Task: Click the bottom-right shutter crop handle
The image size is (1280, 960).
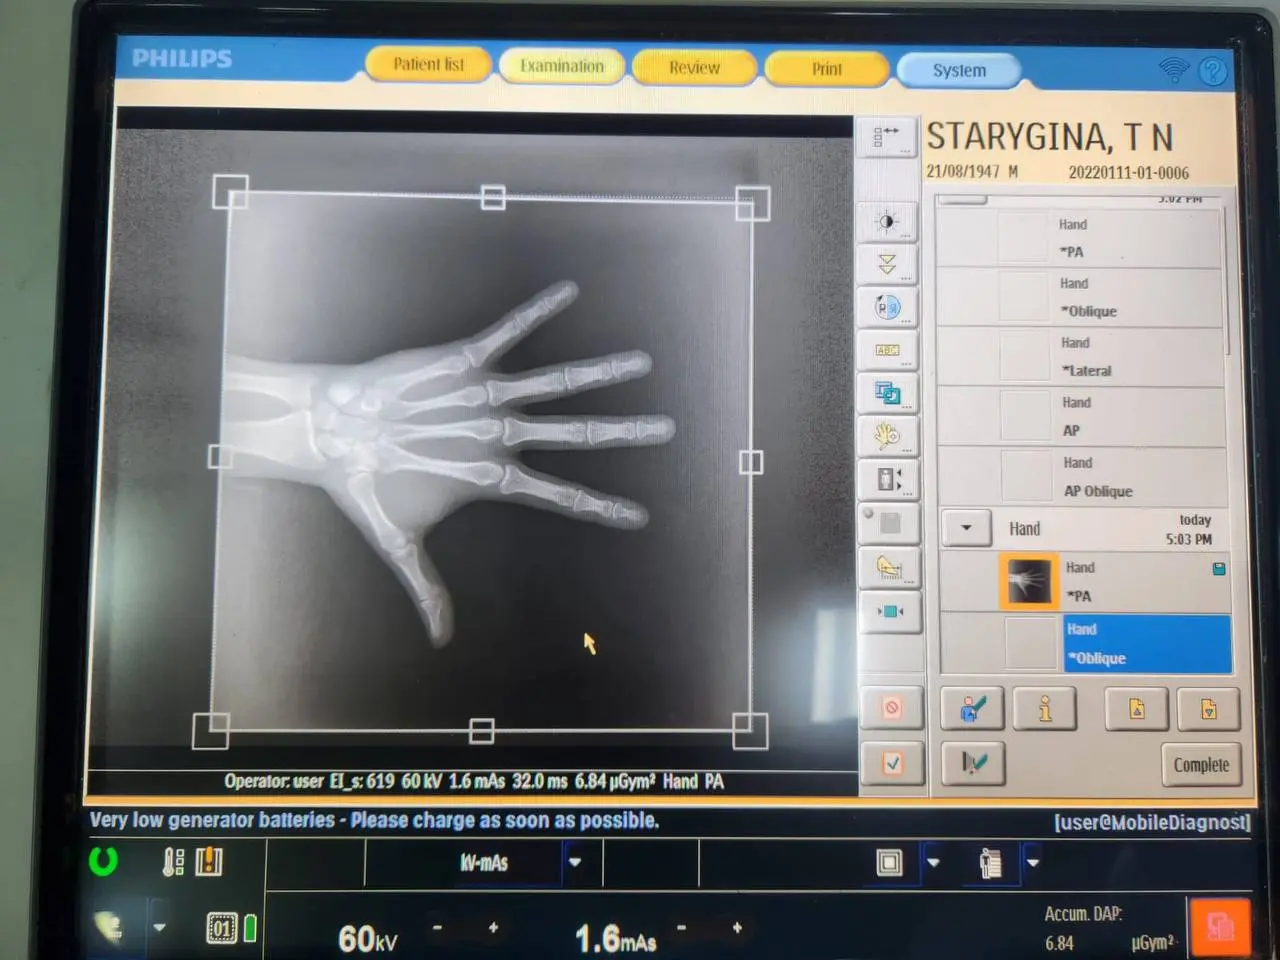Action: 750,731
